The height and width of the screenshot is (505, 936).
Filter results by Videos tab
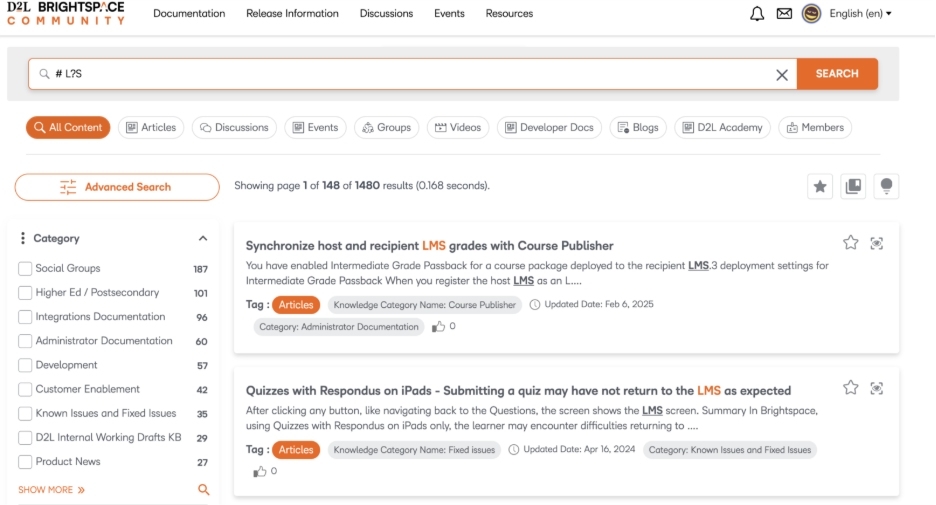click(x=458, y=127)
